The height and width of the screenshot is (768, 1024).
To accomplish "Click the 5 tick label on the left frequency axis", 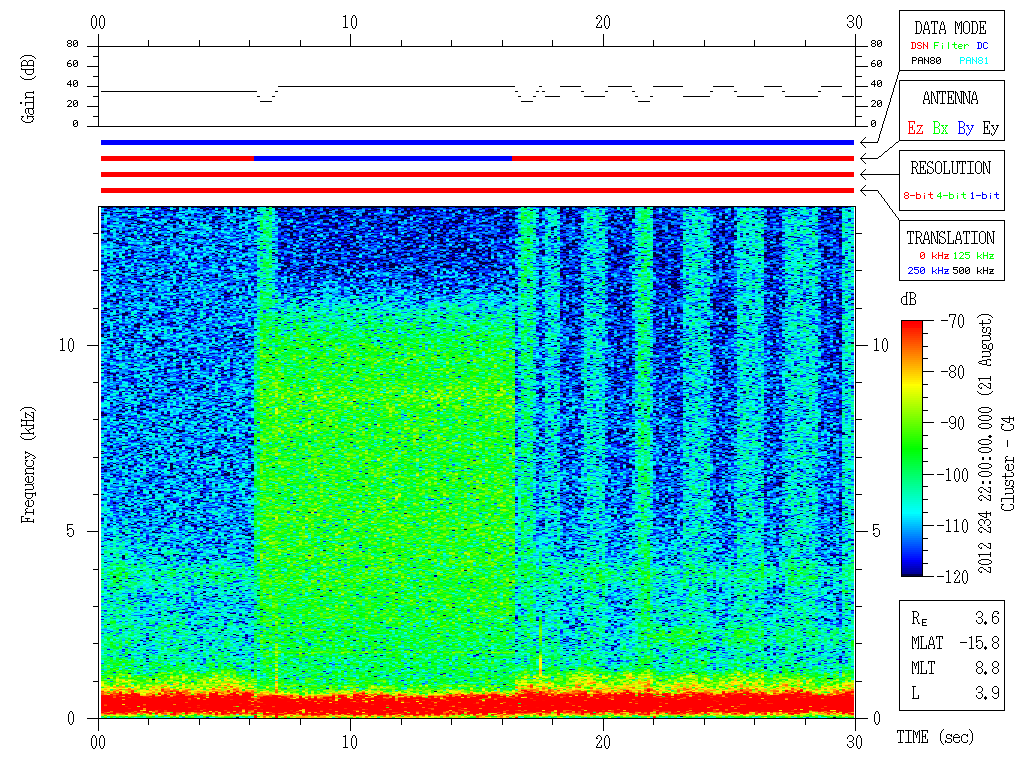I will click(70, 531).
